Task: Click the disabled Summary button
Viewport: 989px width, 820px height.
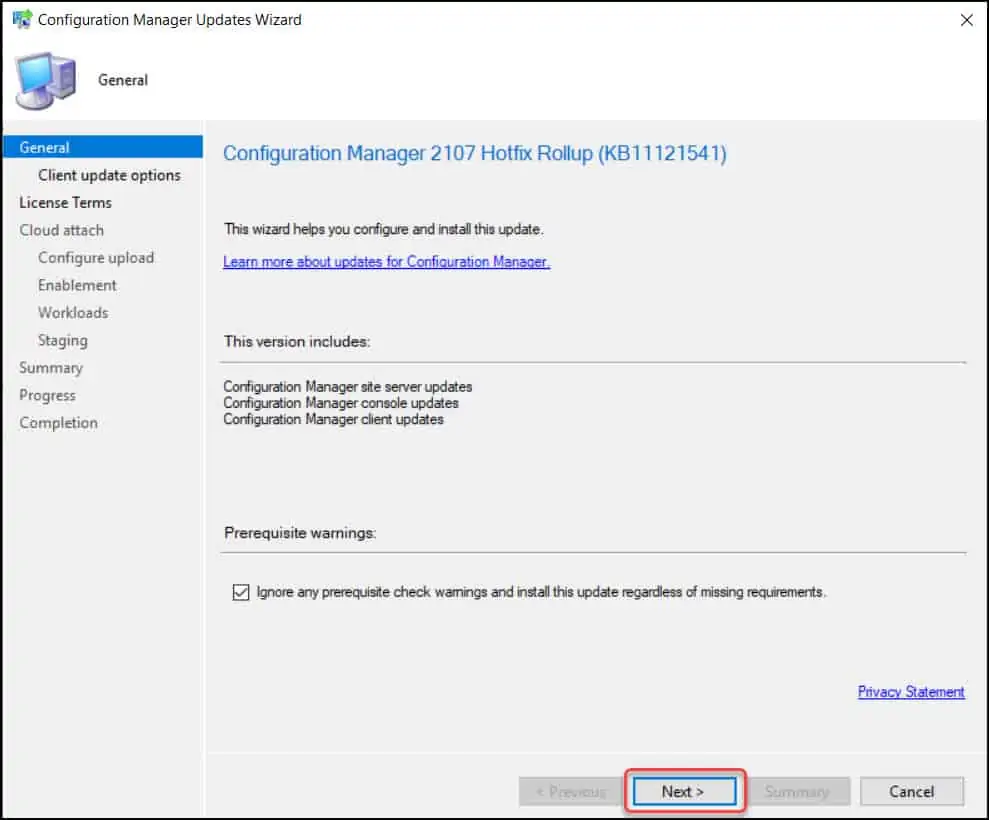Action: click(797, 791)
